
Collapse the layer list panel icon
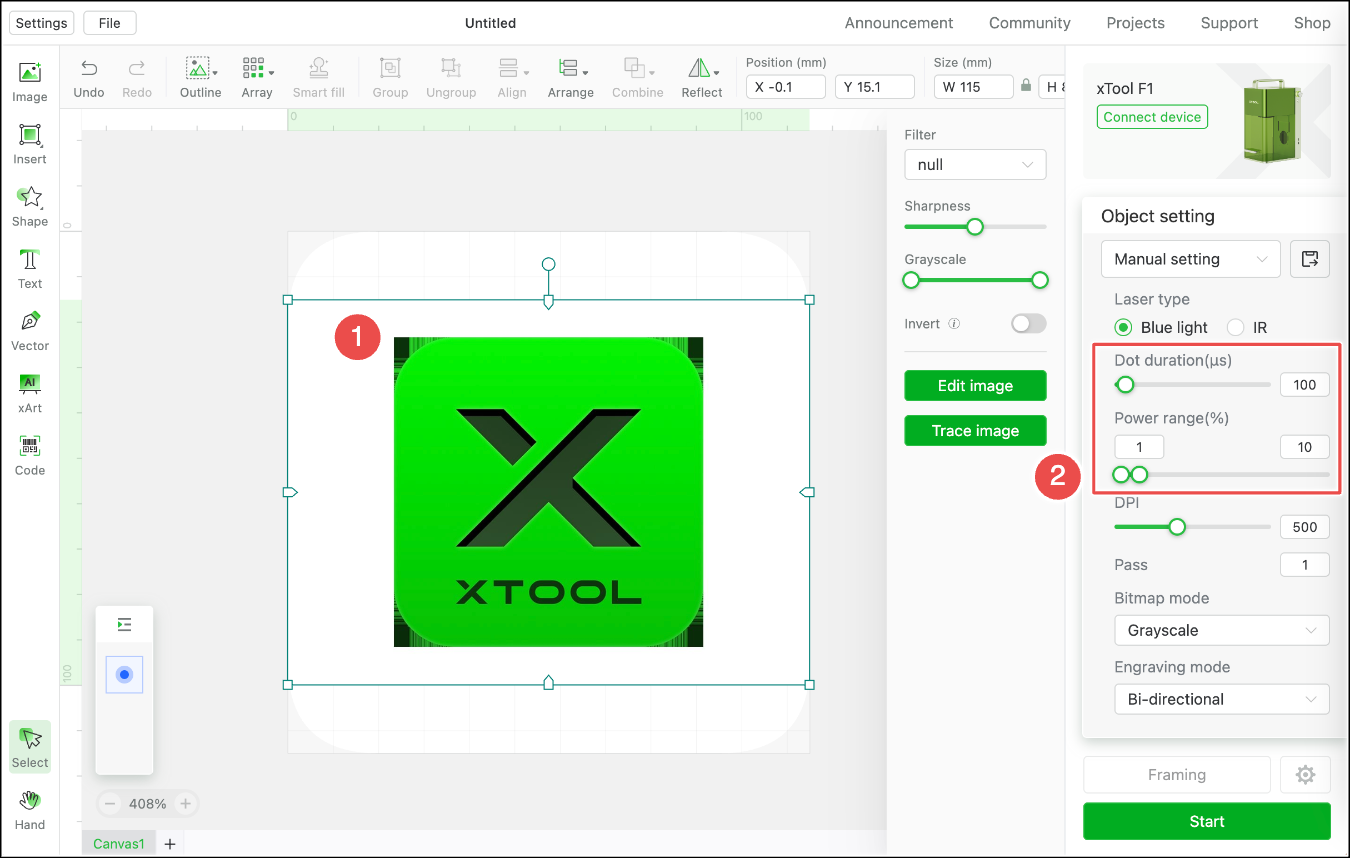124,624
